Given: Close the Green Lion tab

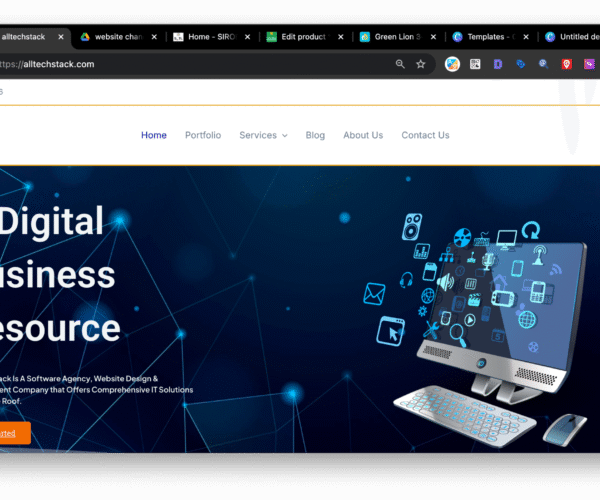Looking at the screenshot, I should click(x=433, y=37).
